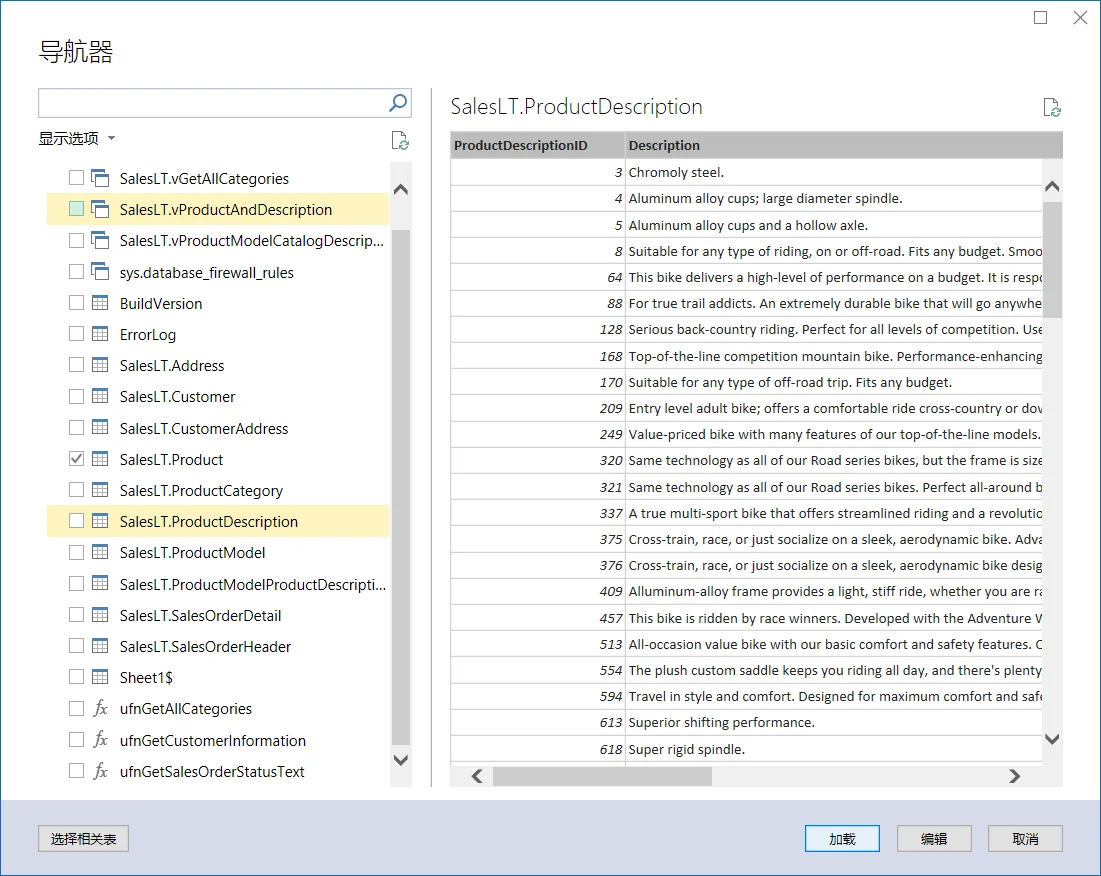Click the table icon beside ErrorLog
The width and height of the screenshot is (1101, 876).
click(x=100, y=334)
